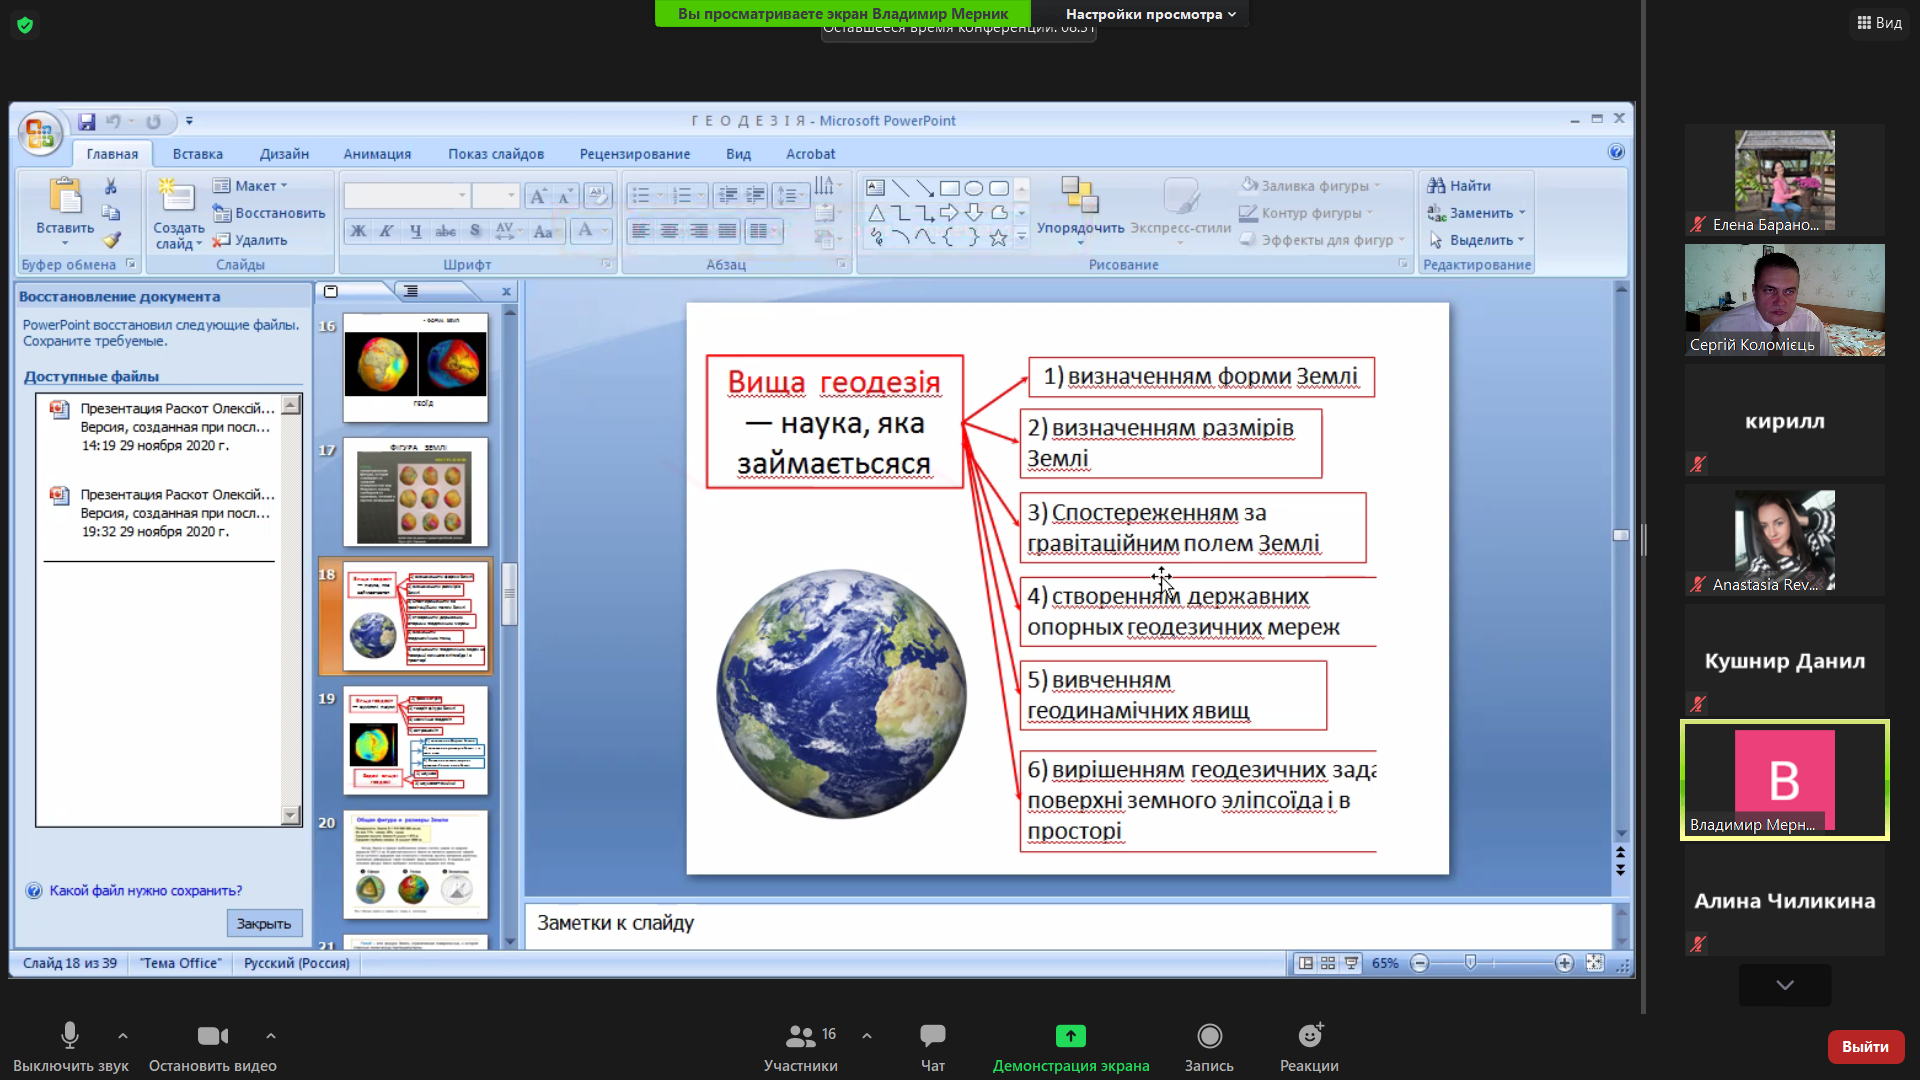This screenshot has width=1920, height=1080.
Task: Expand the Настройки просмотра dropdown
Action: (x=1150, y=14)
